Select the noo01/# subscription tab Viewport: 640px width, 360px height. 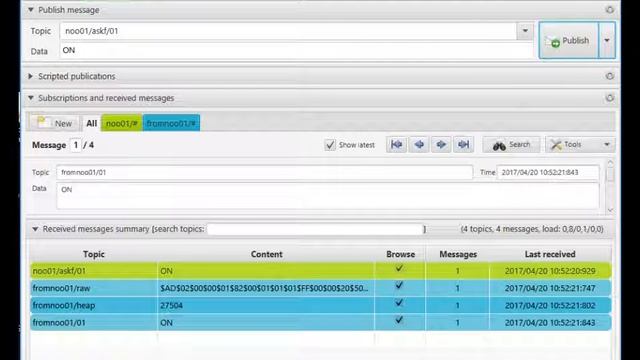122,123
